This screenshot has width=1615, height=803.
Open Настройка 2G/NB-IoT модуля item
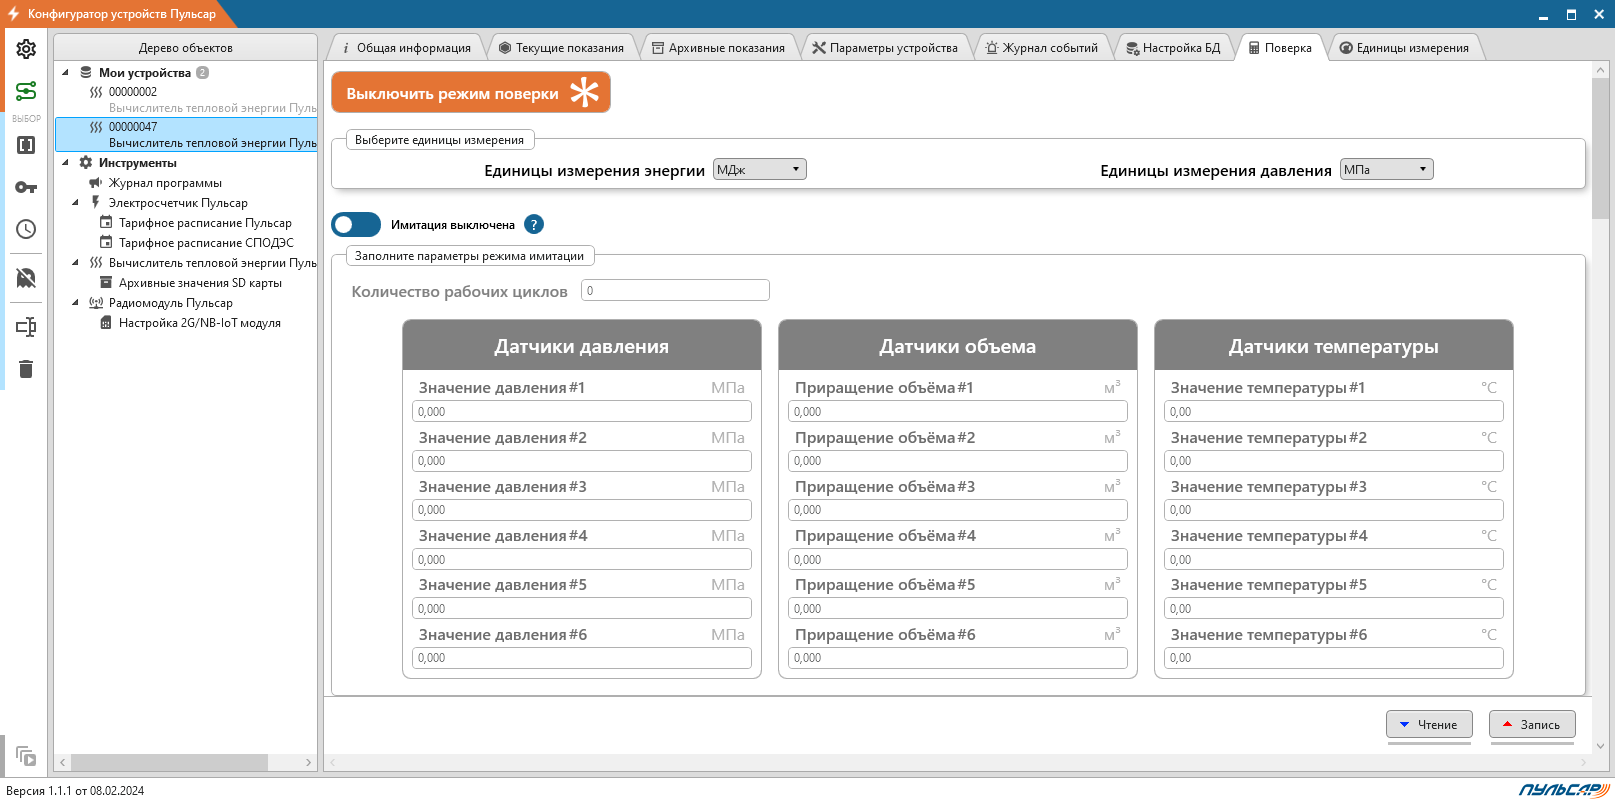tap(200, 323)
